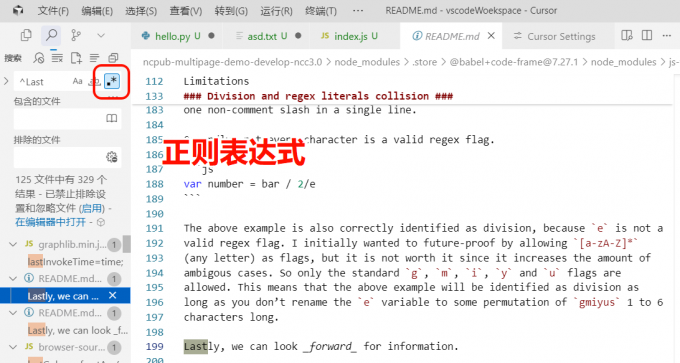This screenshot has height=363, width=680.
Task: Clear all search results
Action: click(57, 58)
